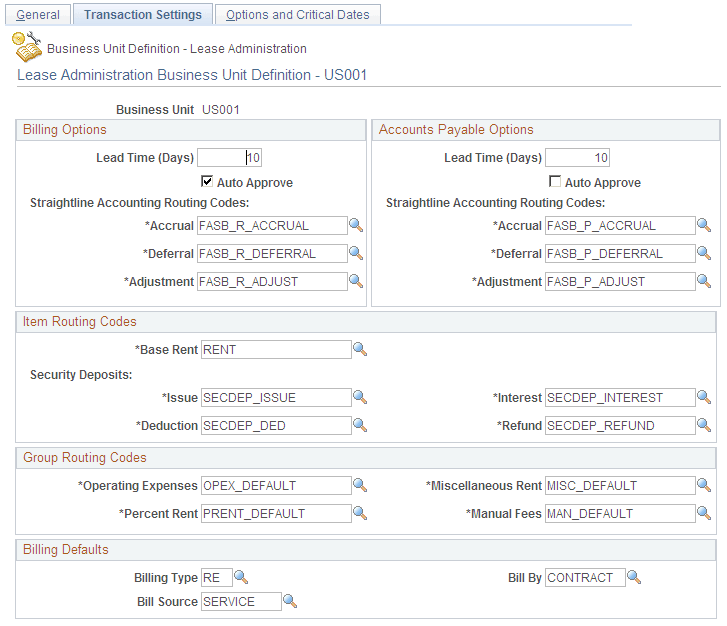Click the SECDEP_INTEREST input field
727x626 pixels.
coord(620,398)
